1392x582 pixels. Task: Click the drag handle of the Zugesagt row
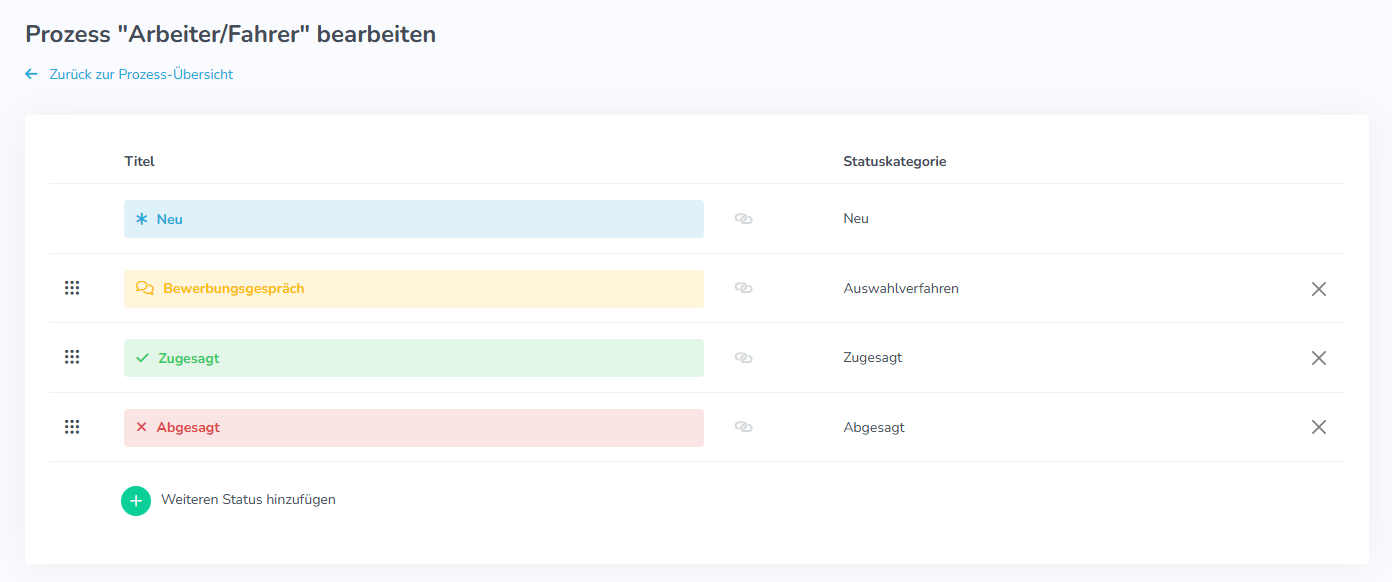[72, 357]
